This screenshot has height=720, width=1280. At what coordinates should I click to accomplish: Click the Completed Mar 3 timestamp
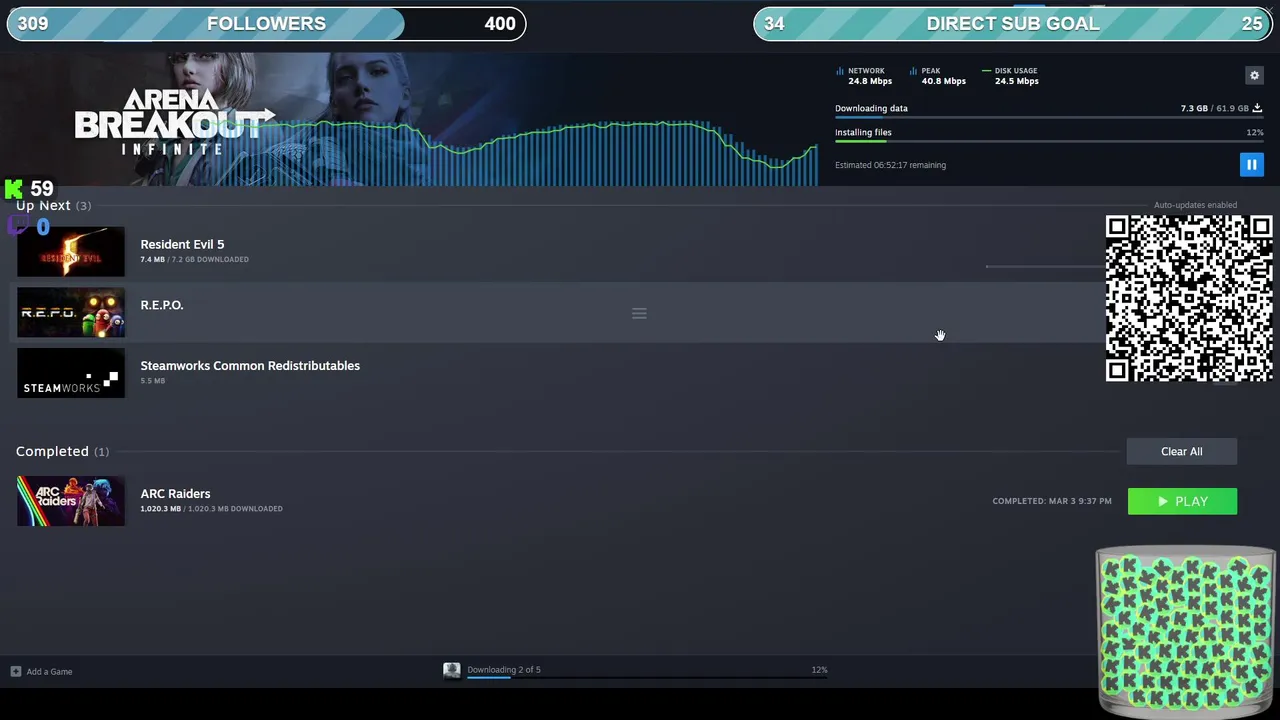tap(1052, 501)
